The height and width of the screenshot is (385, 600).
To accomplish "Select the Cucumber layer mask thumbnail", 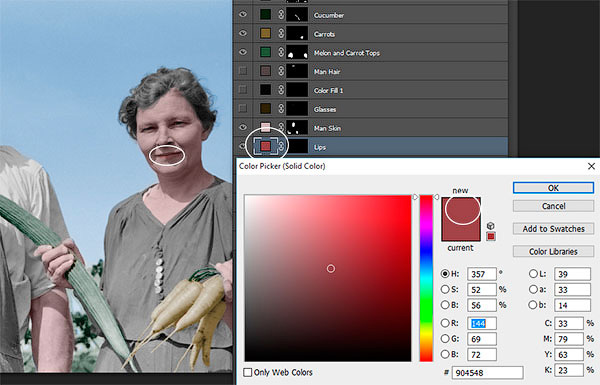I will (x=297, y=15).
